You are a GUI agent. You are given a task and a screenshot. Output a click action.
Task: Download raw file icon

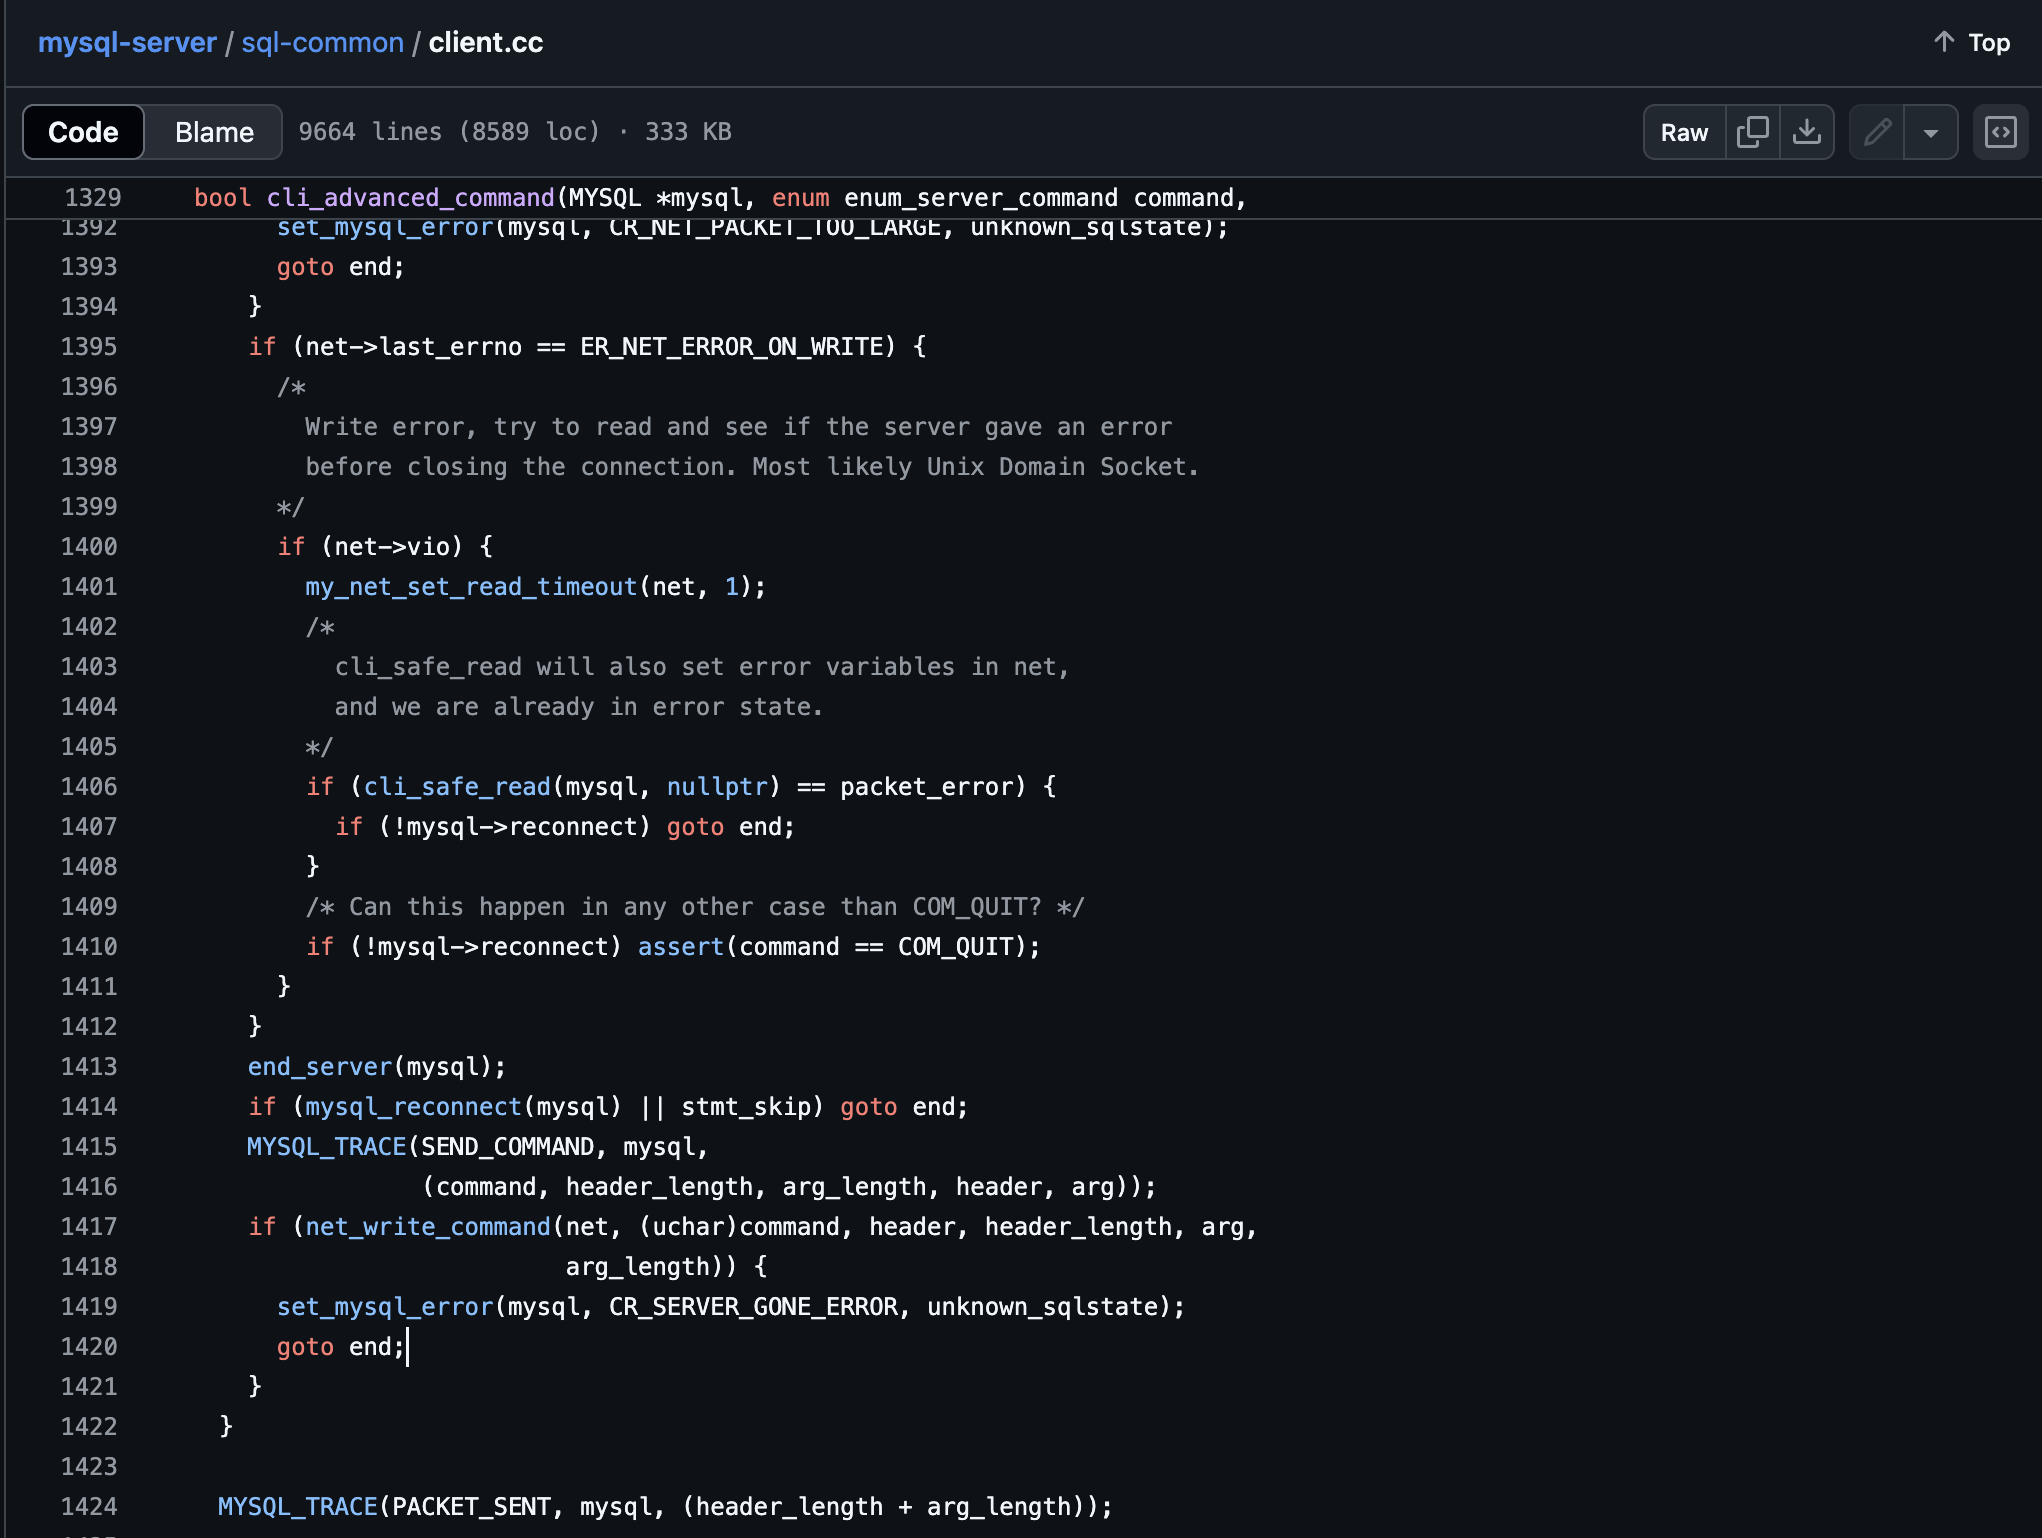tap(1806, 132)
